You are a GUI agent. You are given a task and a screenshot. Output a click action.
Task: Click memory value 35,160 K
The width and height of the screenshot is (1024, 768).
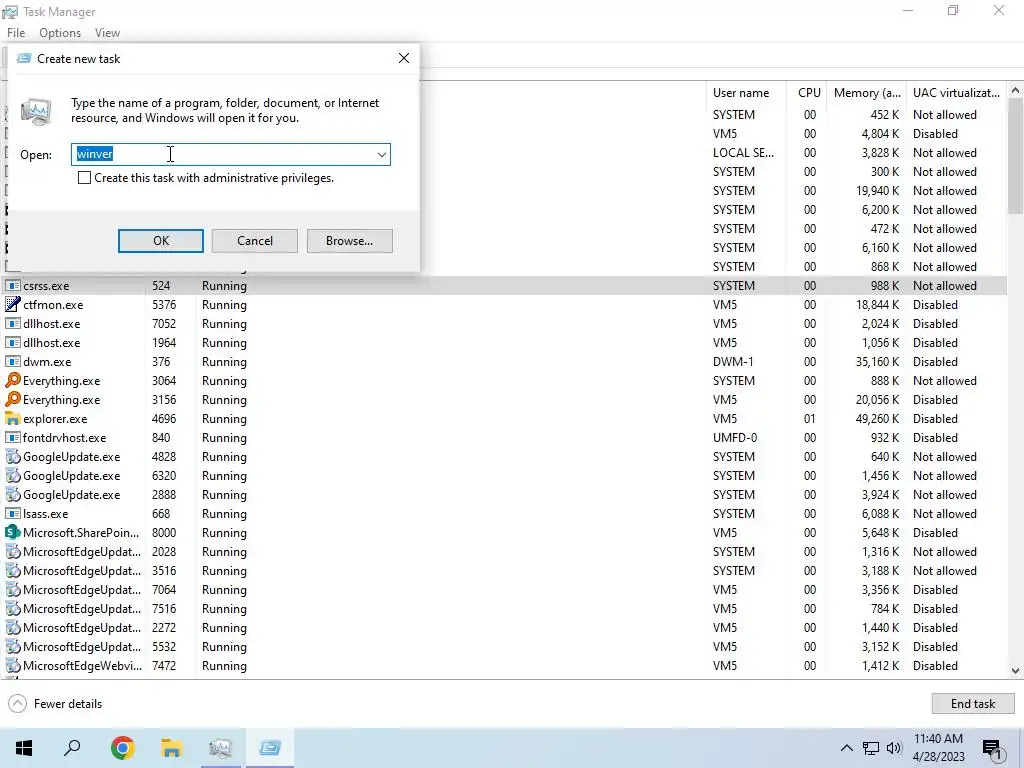pyautogui.click(x=877, y=361)
